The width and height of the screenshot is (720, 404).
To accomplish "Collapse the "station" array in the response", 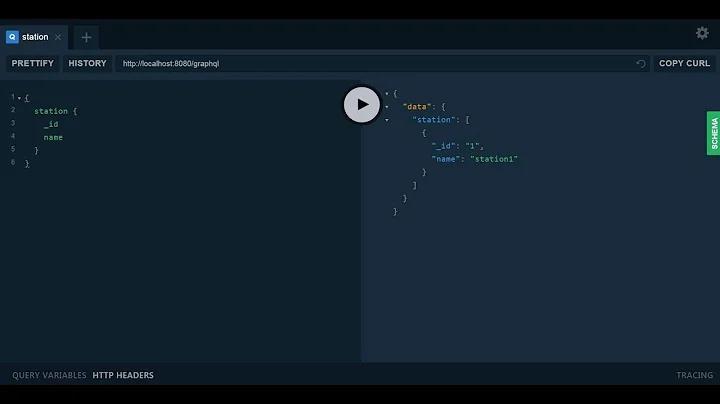I will point(387,120).
